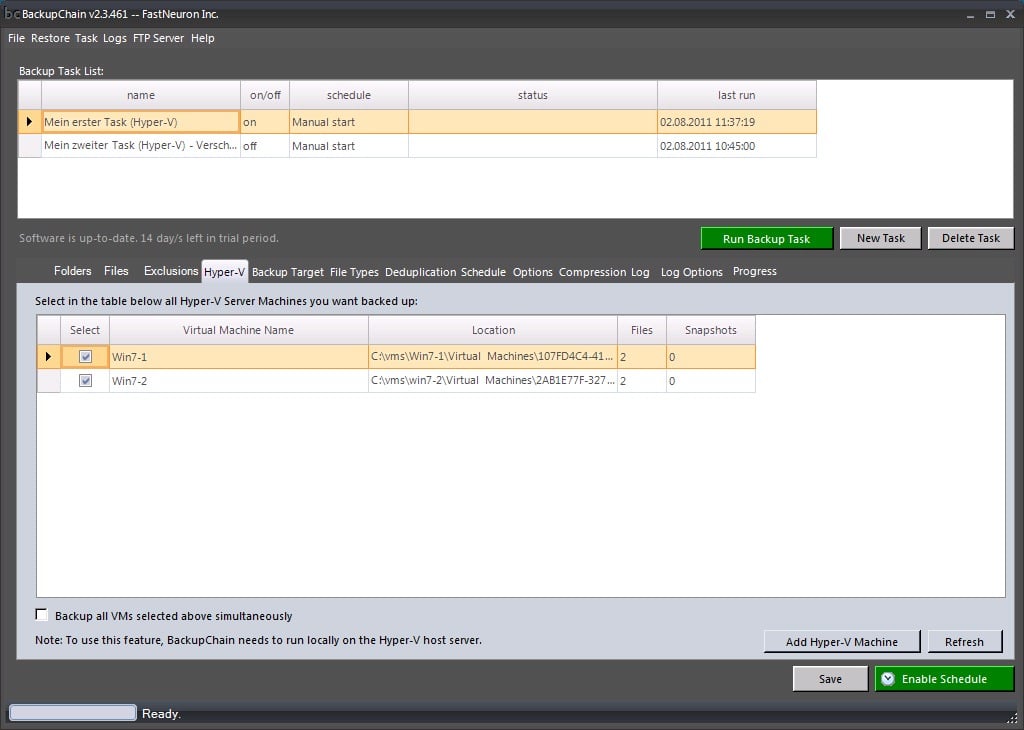Screen dimensions: 1024x730
Task: Open the Logs menu
Action: (x=115, y=38)
